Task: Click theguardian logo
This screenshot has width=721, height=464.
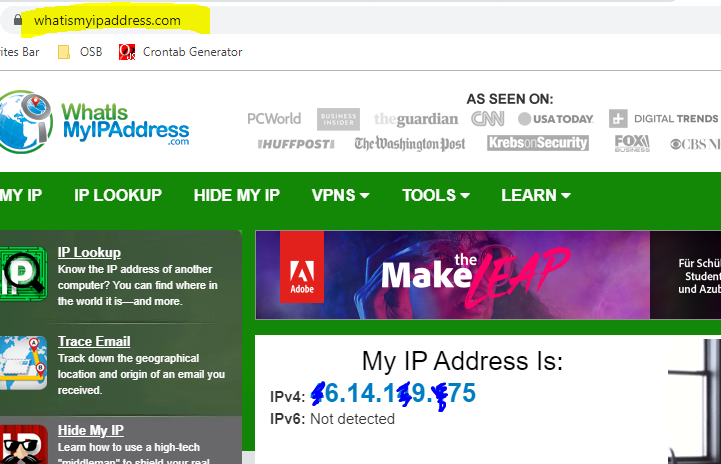Action: (x=416, y=119)
